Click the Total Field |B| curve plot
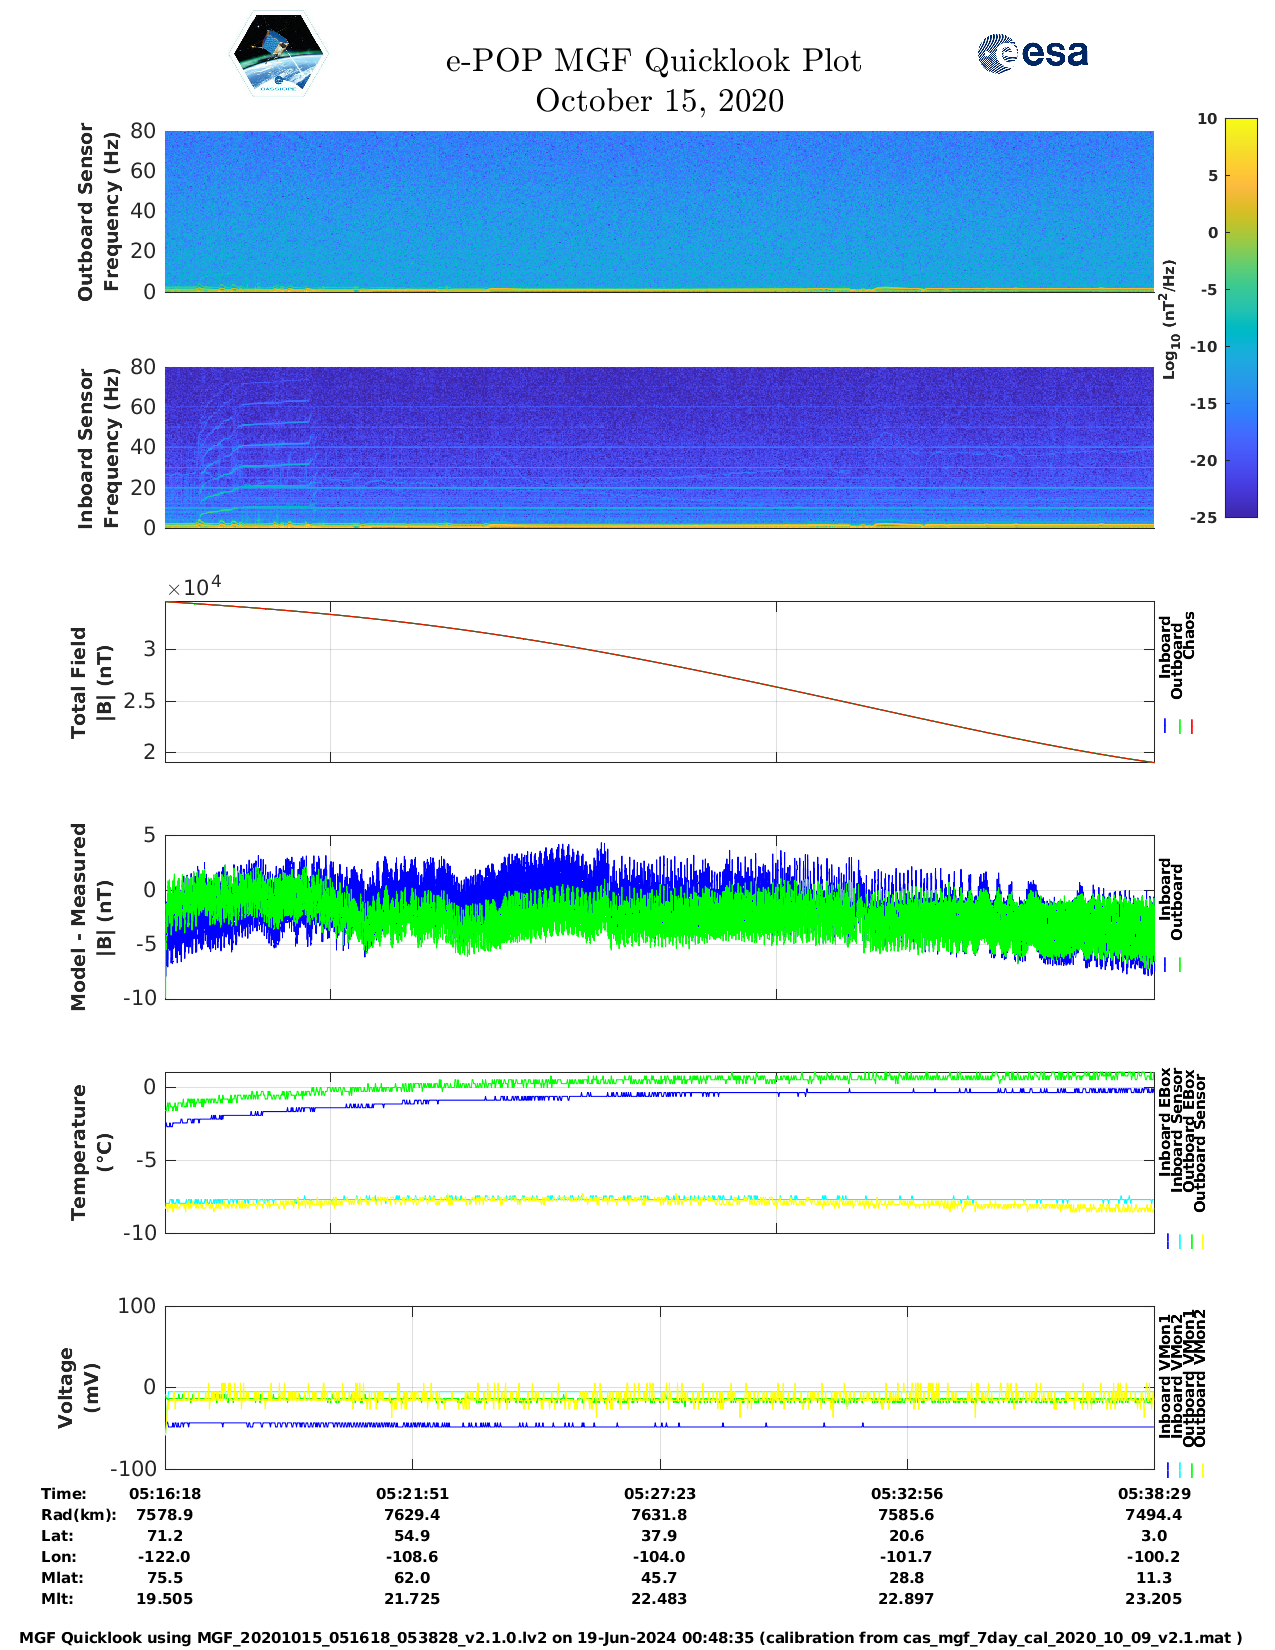Image resolution: width=1275 pixels, height=1650 pixels. [659, 682]
